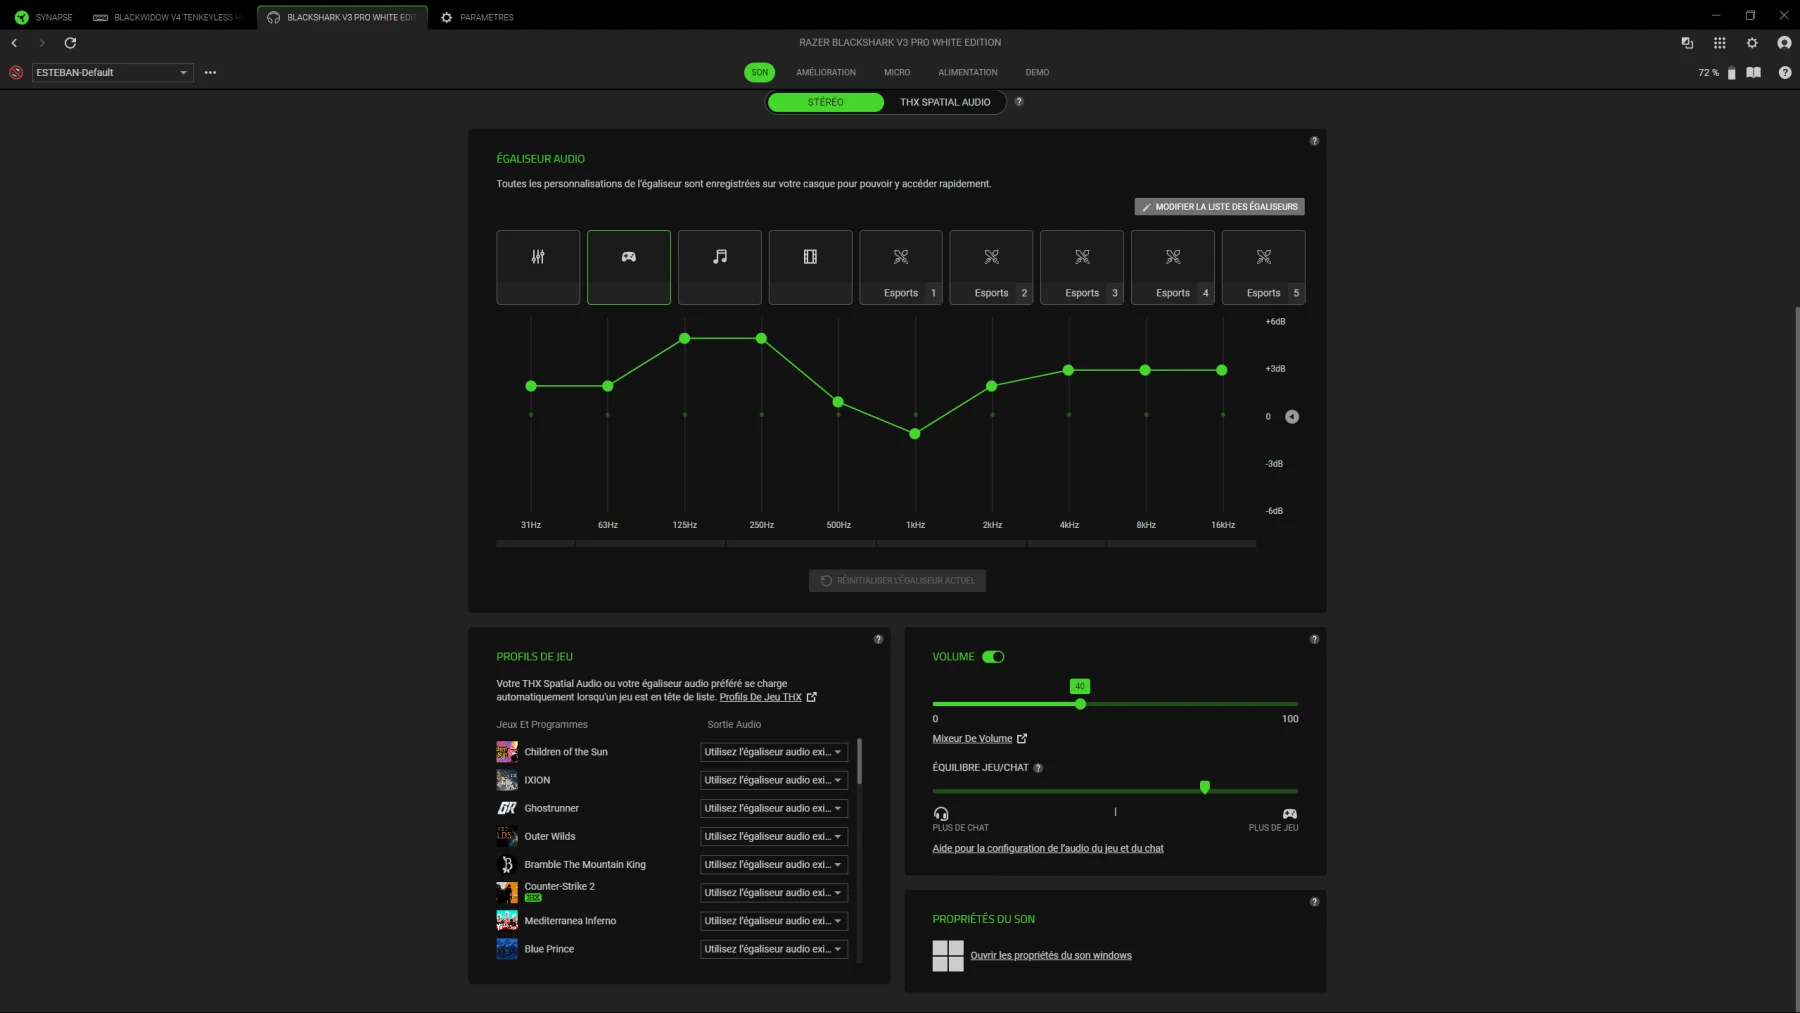This screenshot has width=1800, height=1013.
Task: Select the Esports 4 equalizer preset
Action: [x=1173, y=267]
